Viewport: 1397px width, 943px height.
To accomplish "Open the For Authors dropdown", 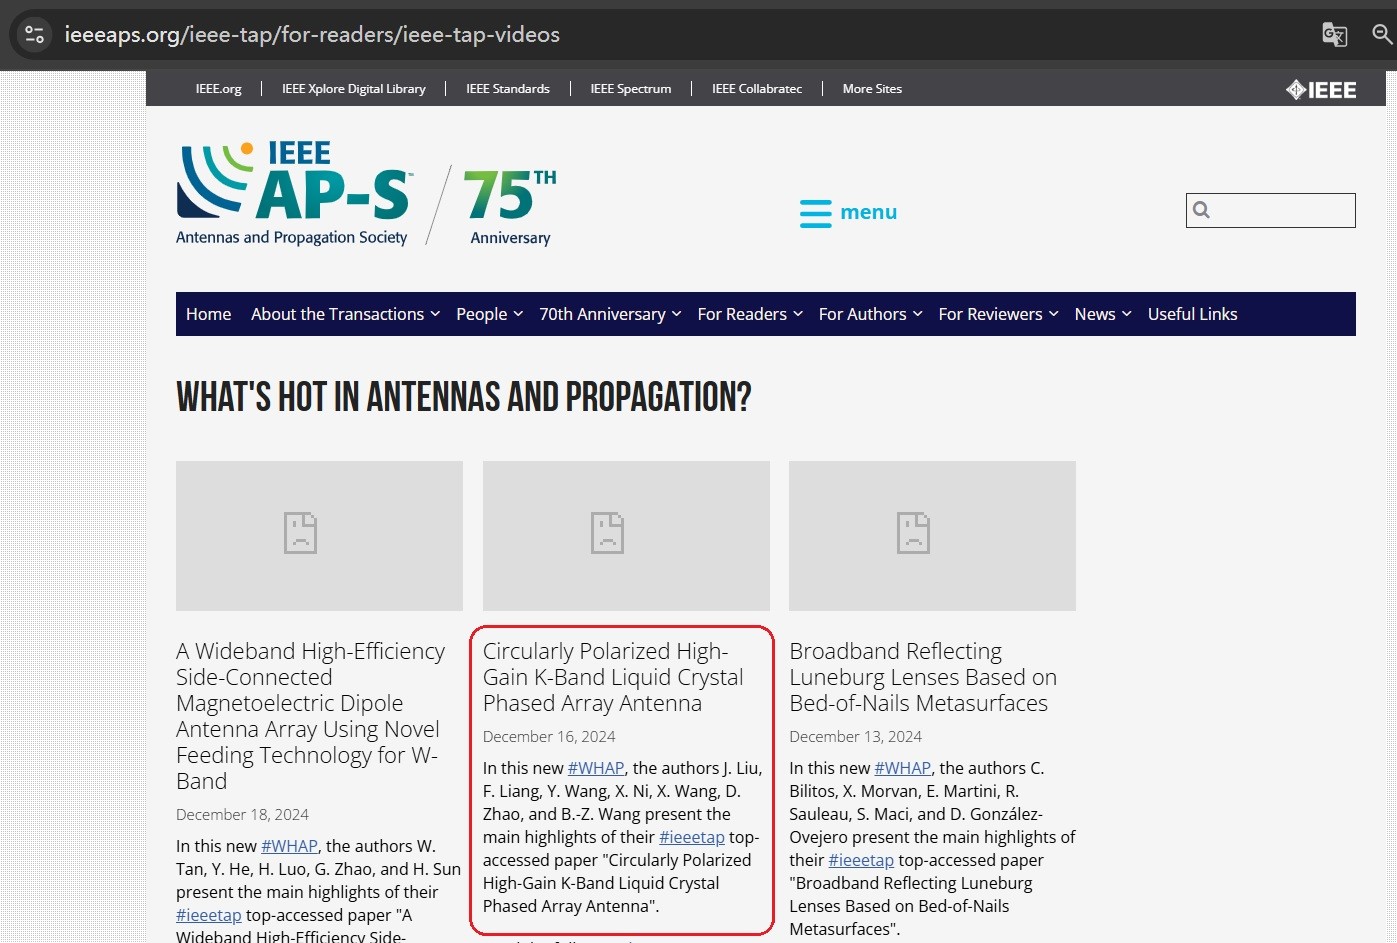I will coord(870,314).
